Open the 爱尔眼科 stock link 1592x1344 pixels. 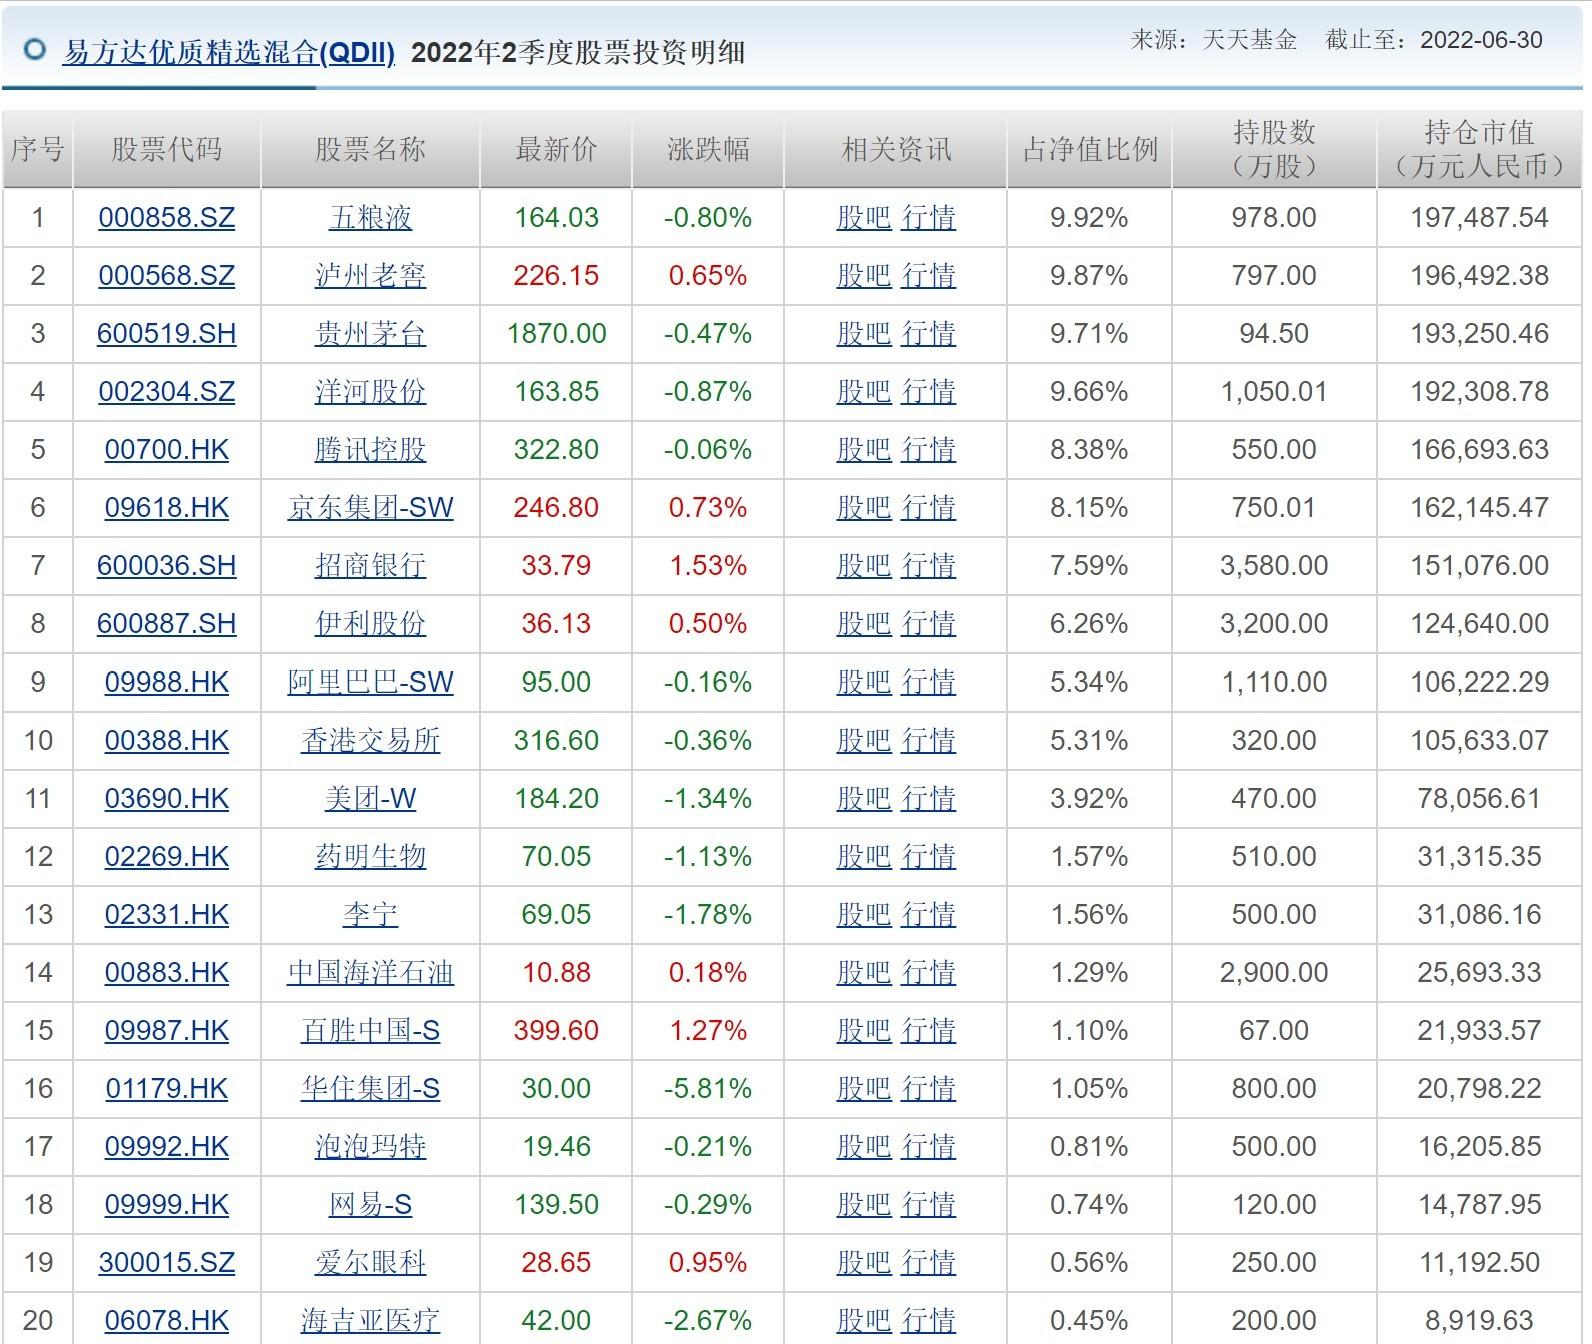tap(370, 1262)
